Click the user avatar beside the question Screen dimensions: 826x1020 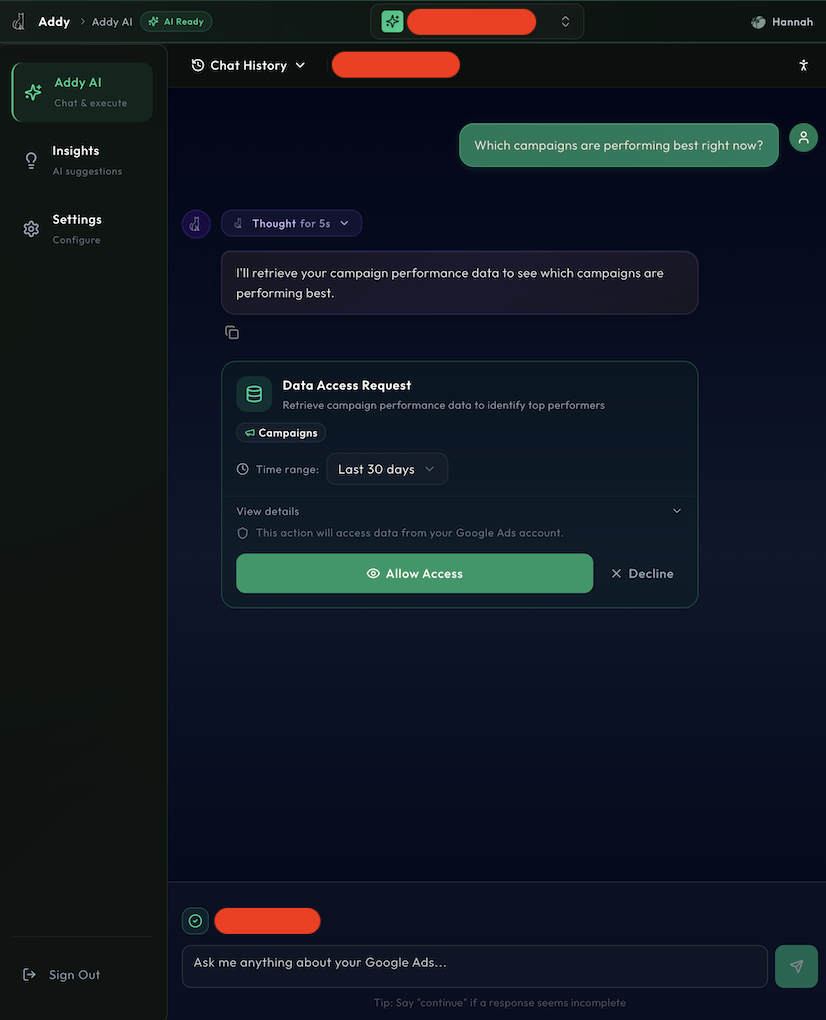(x=803, y=138)
